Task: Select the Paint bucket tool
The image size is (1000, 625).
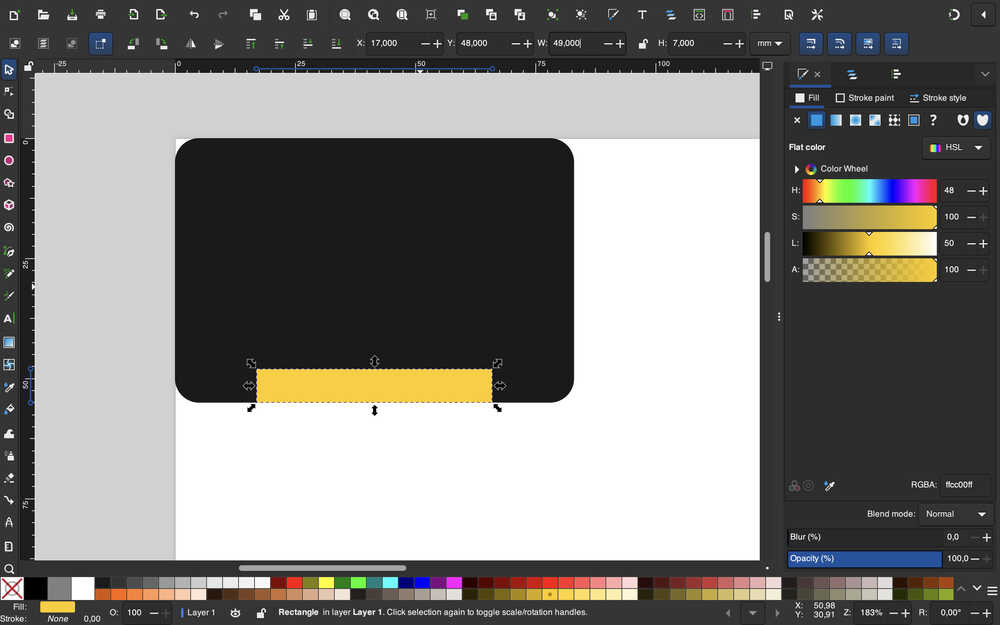Action: [x=9, y=409]
